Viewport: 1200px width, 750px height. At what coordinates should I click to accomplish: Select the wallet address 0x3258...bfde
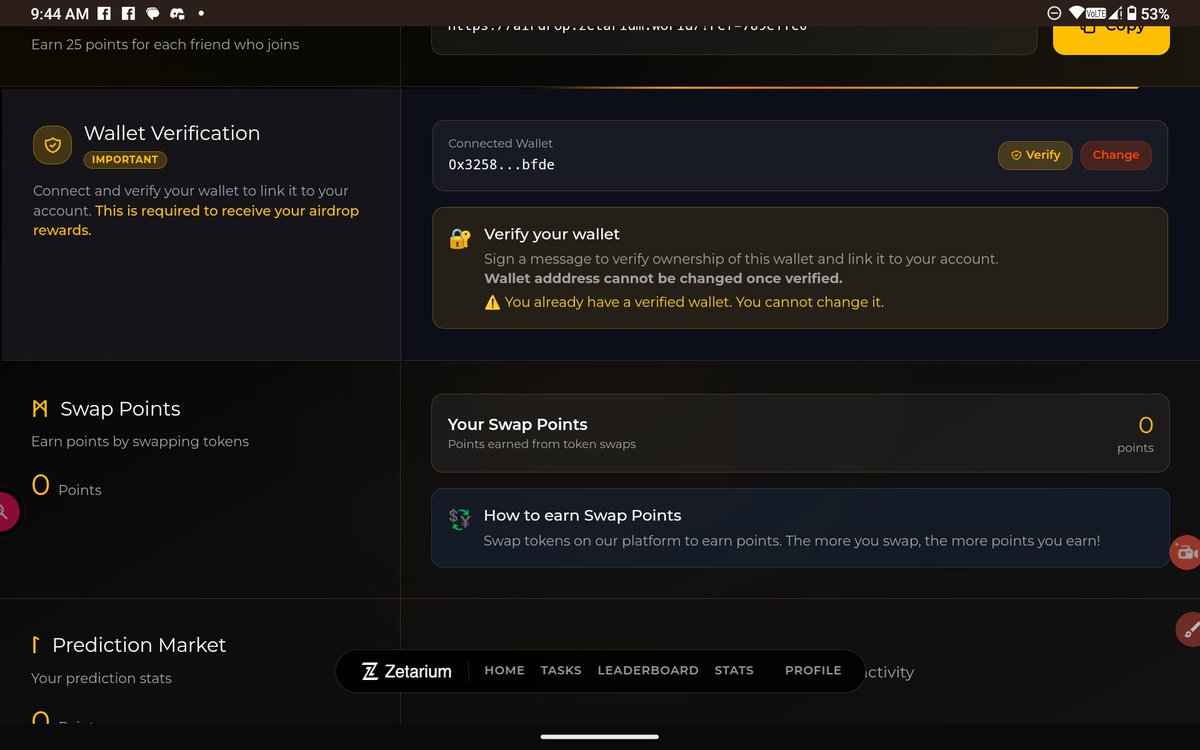(x=501, y=165)
